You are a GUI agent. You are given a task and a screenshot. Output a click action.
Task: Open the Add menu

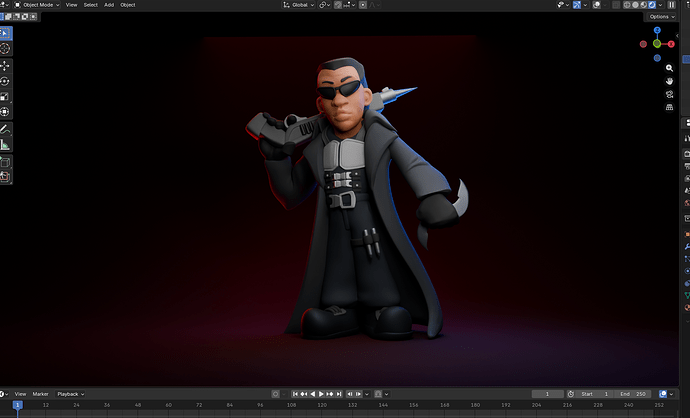pyautogui.click(x=109, y=5)
